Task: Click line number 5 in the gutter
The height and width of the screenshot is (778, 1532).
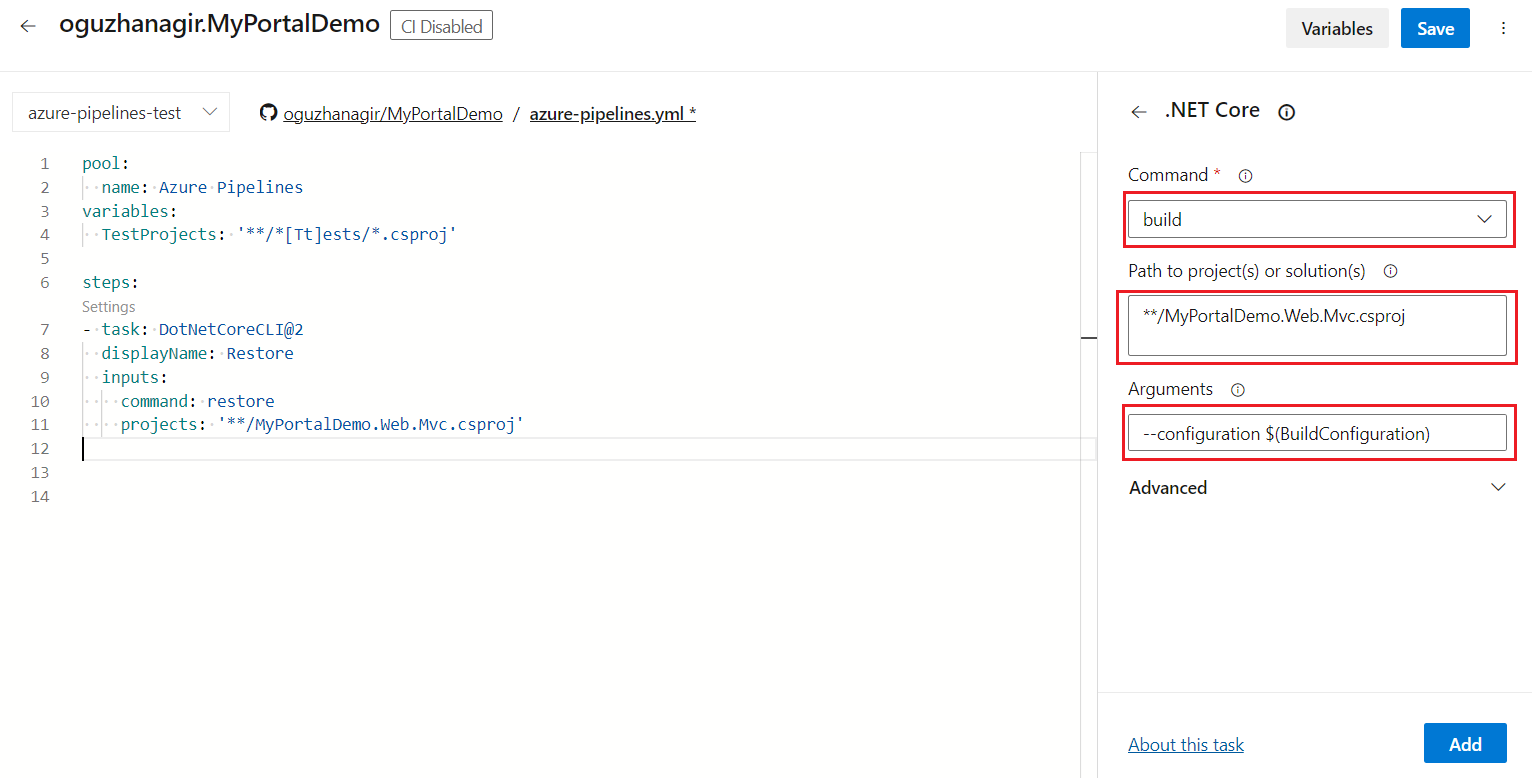Action: click(x=45, y=259)
